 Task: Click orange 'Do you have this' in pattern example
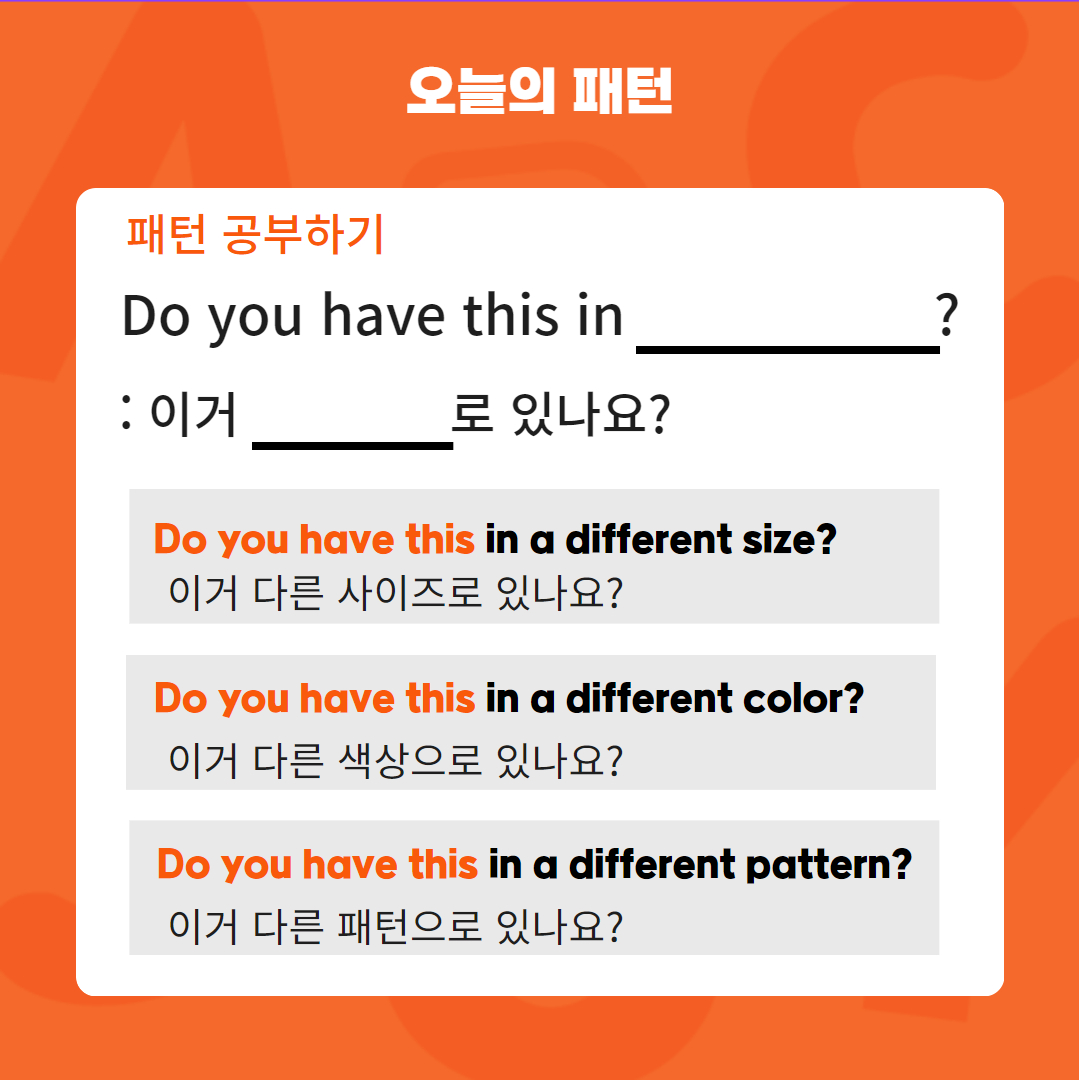pyautogui.click(x=318, y=866)
